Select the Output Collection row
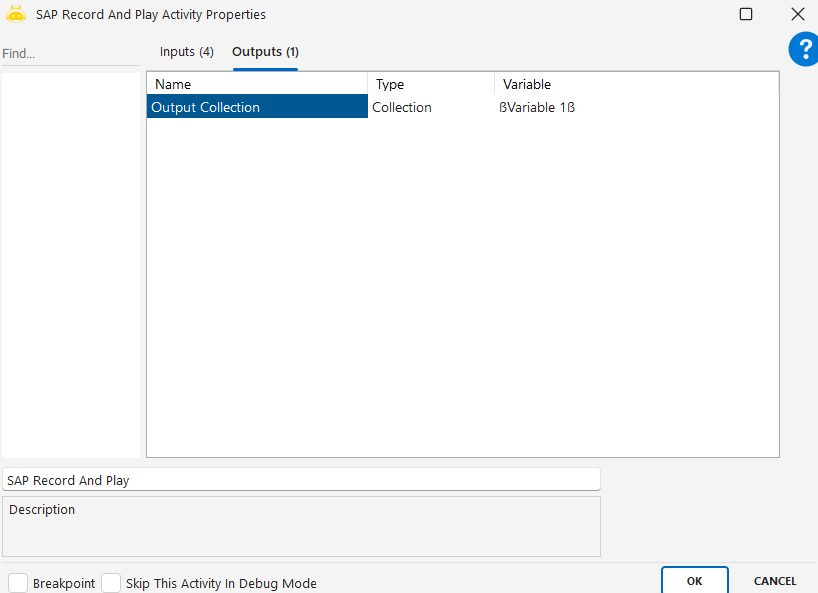818x593 pixels. tap(257, 108)
